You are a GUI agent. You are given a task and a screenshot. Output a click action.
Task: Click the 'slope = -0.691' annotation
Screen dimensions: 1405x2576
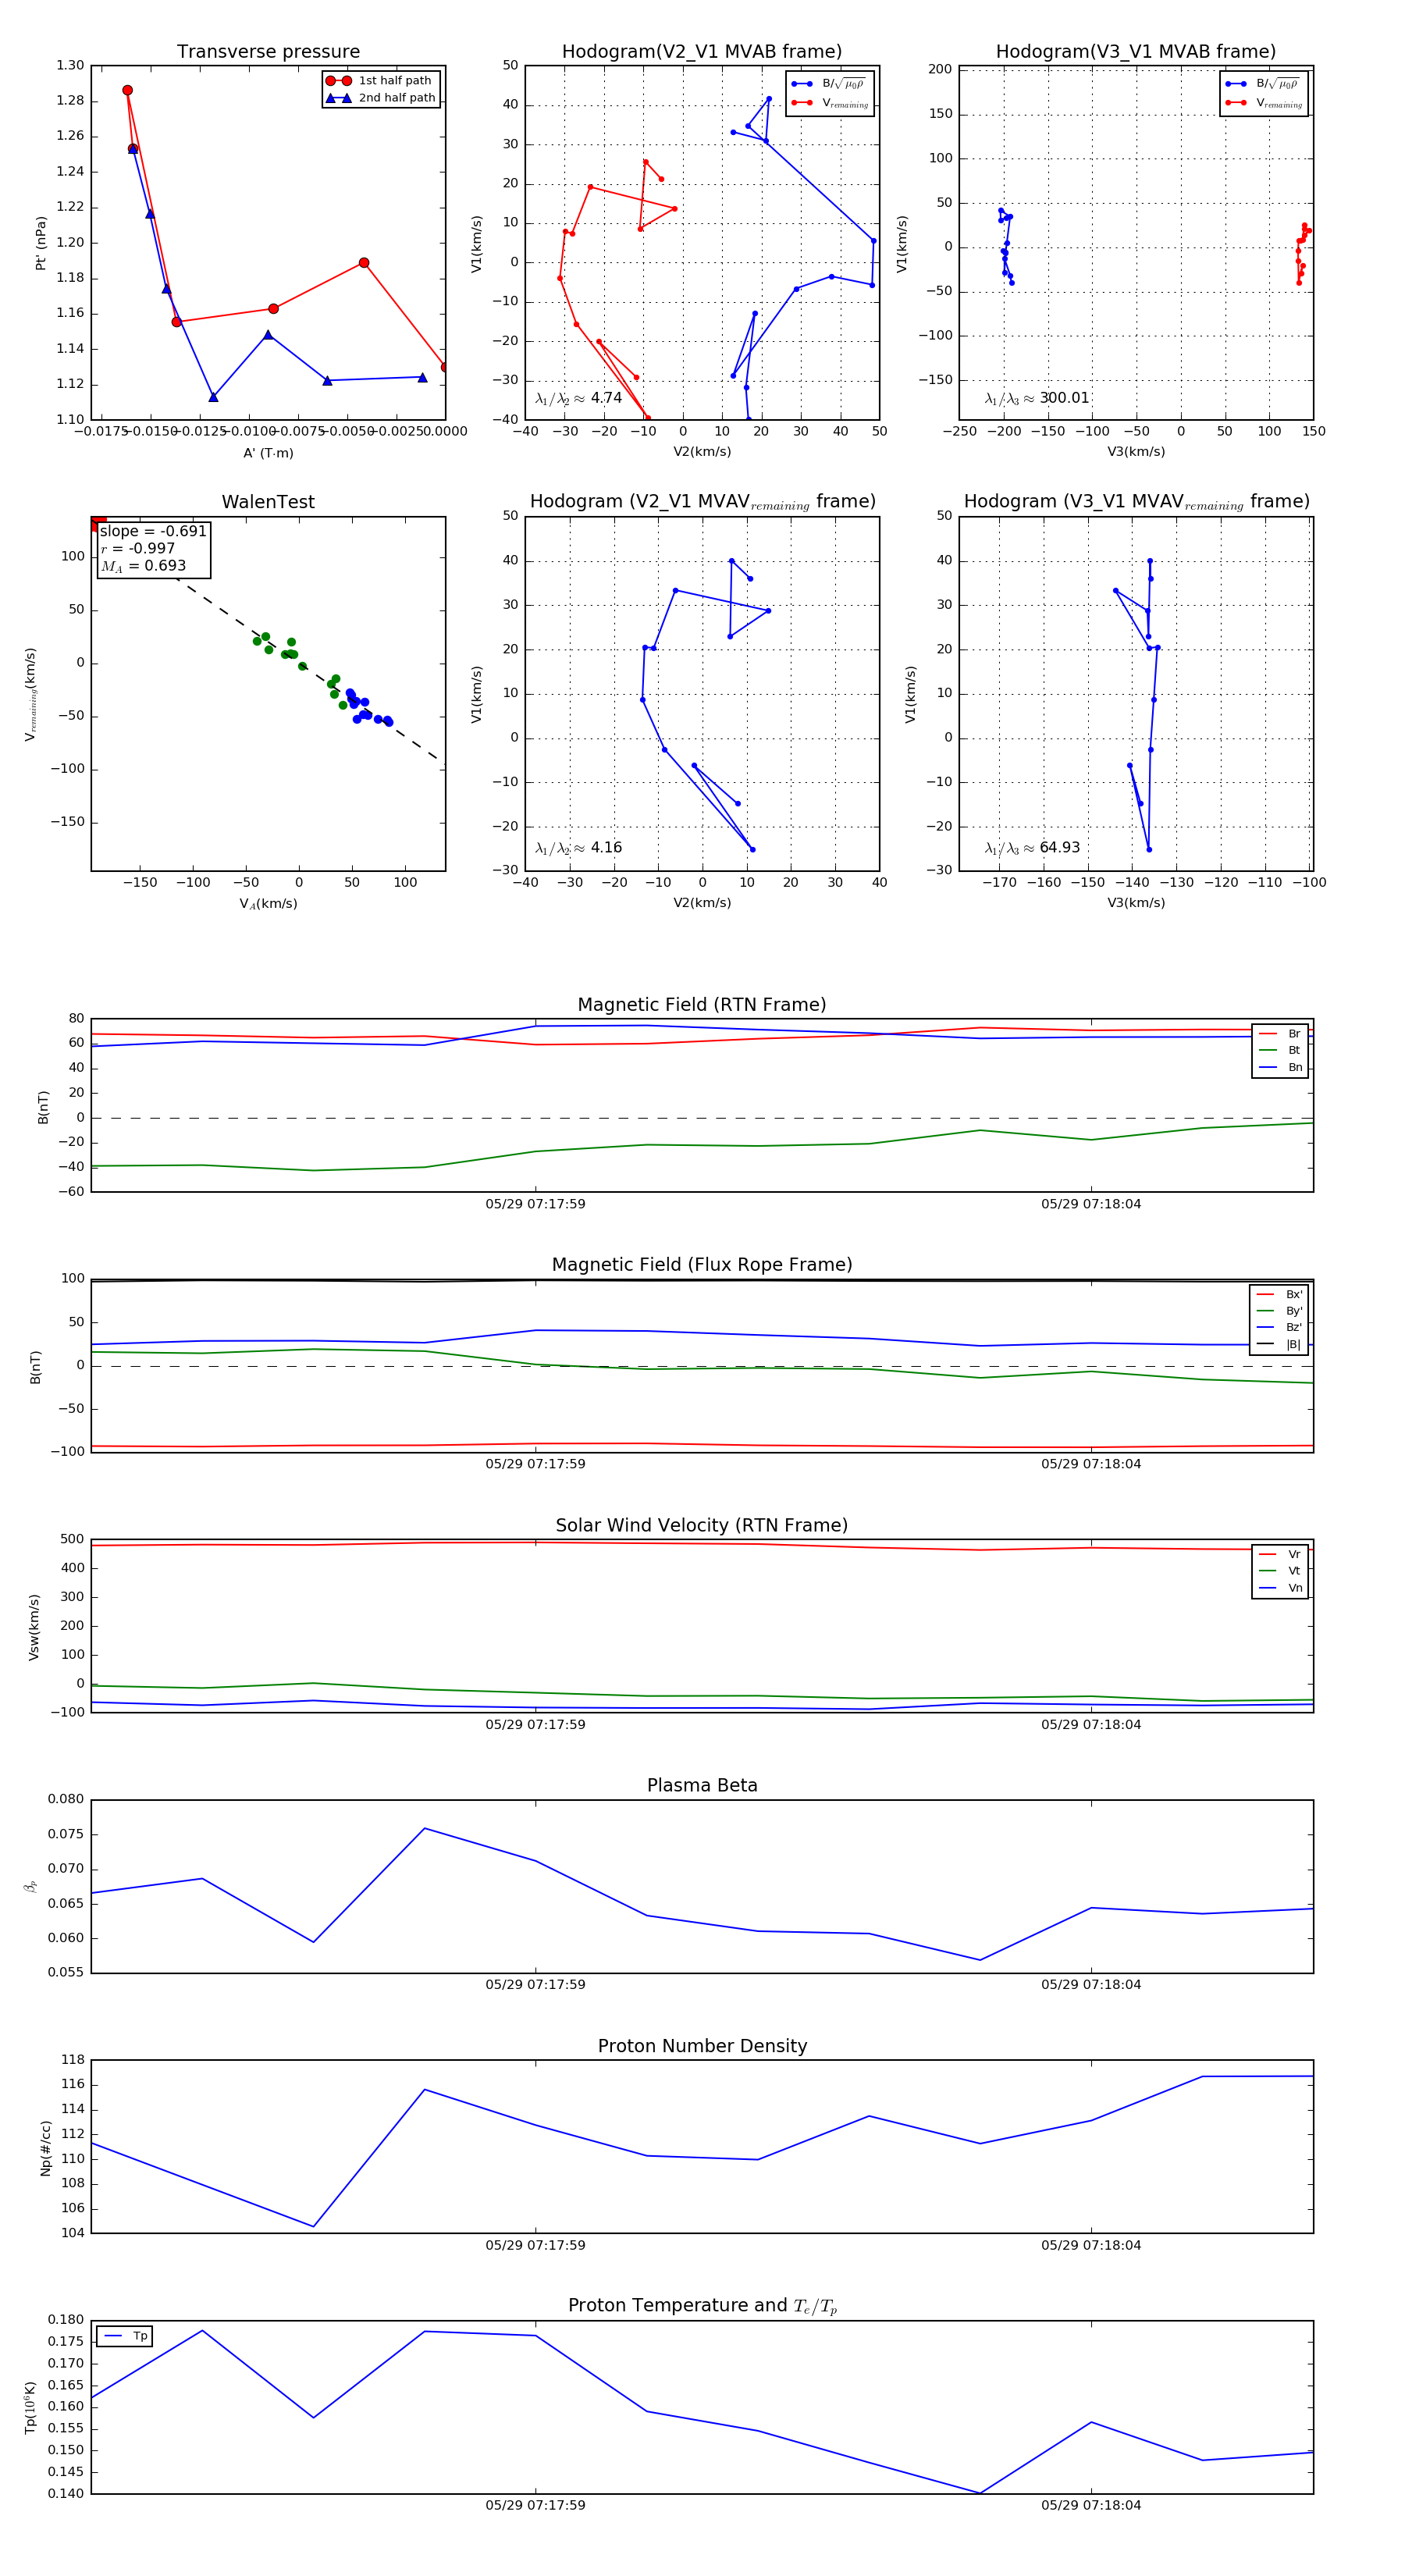153,531
